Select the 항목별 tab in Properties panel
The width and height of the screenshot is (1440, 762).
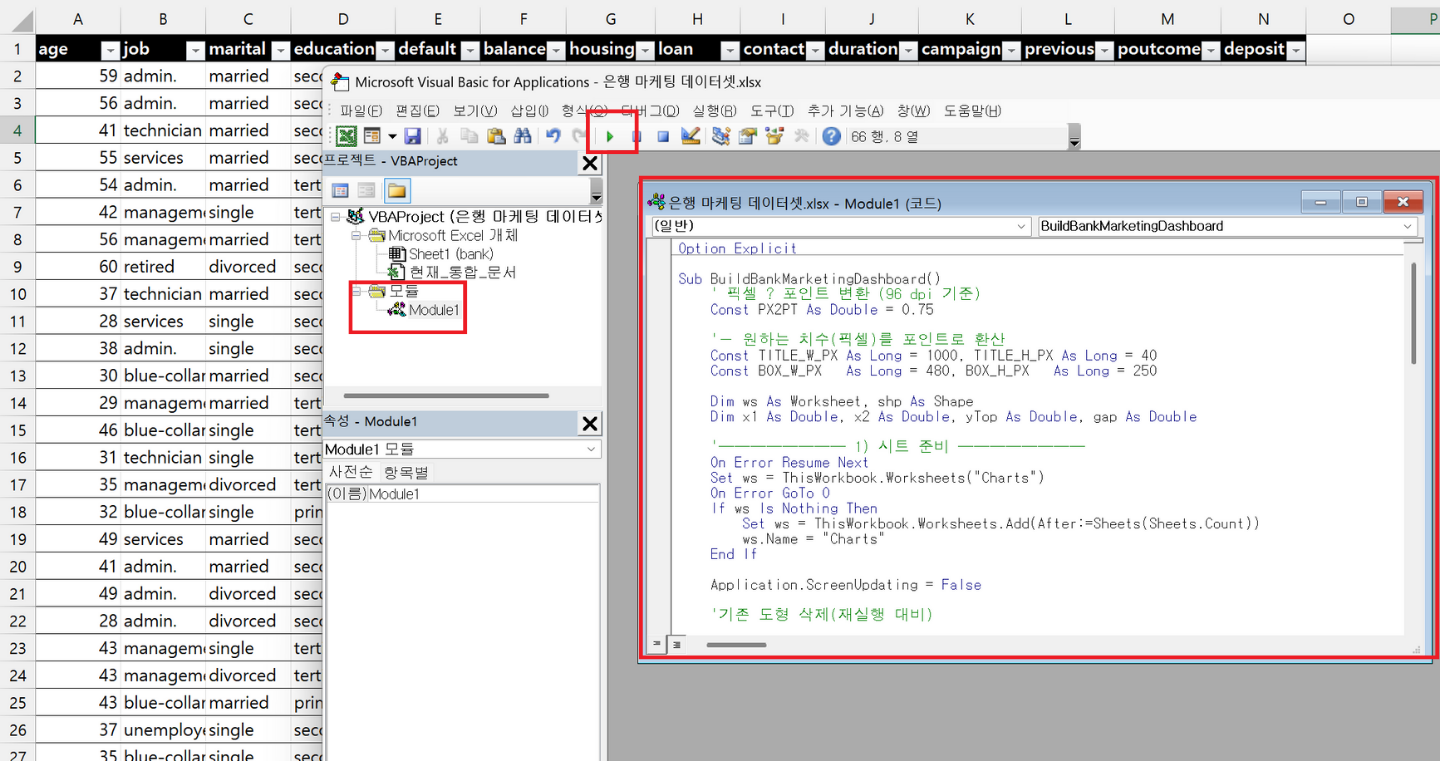[405, 472]
